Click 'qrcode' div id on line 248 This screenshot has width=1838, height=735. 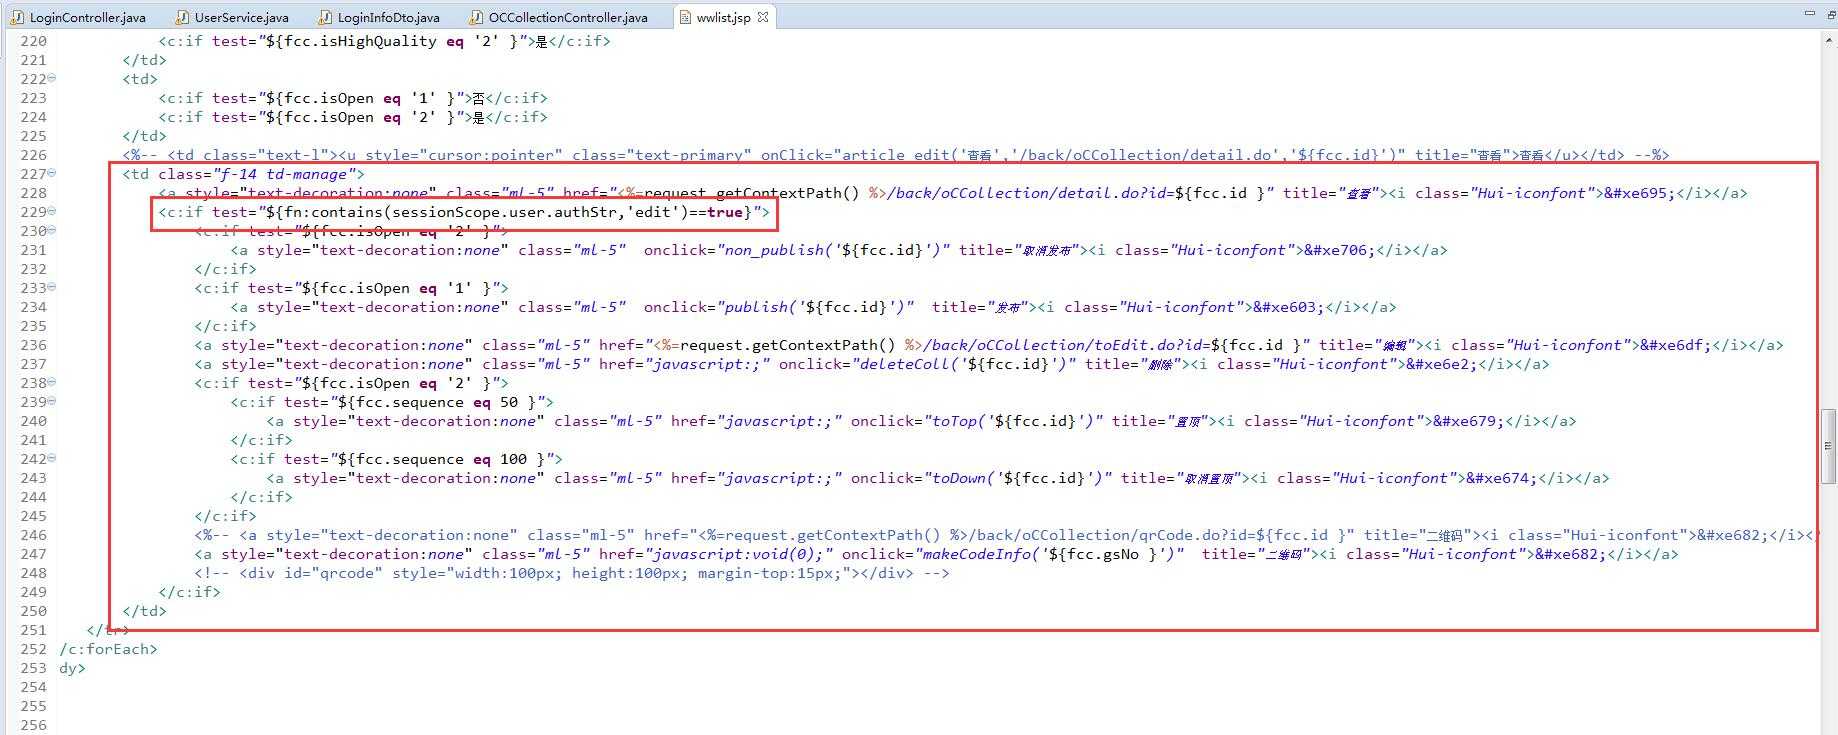(x=346, y=573)
